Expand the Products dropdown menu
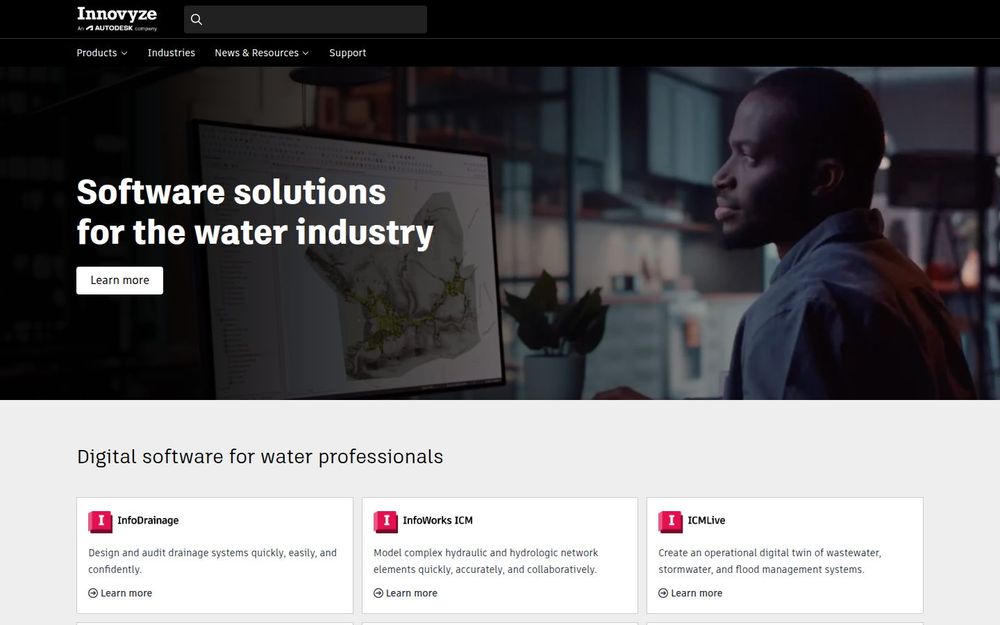The image size is (1000, 625). [x=102, y=53]
